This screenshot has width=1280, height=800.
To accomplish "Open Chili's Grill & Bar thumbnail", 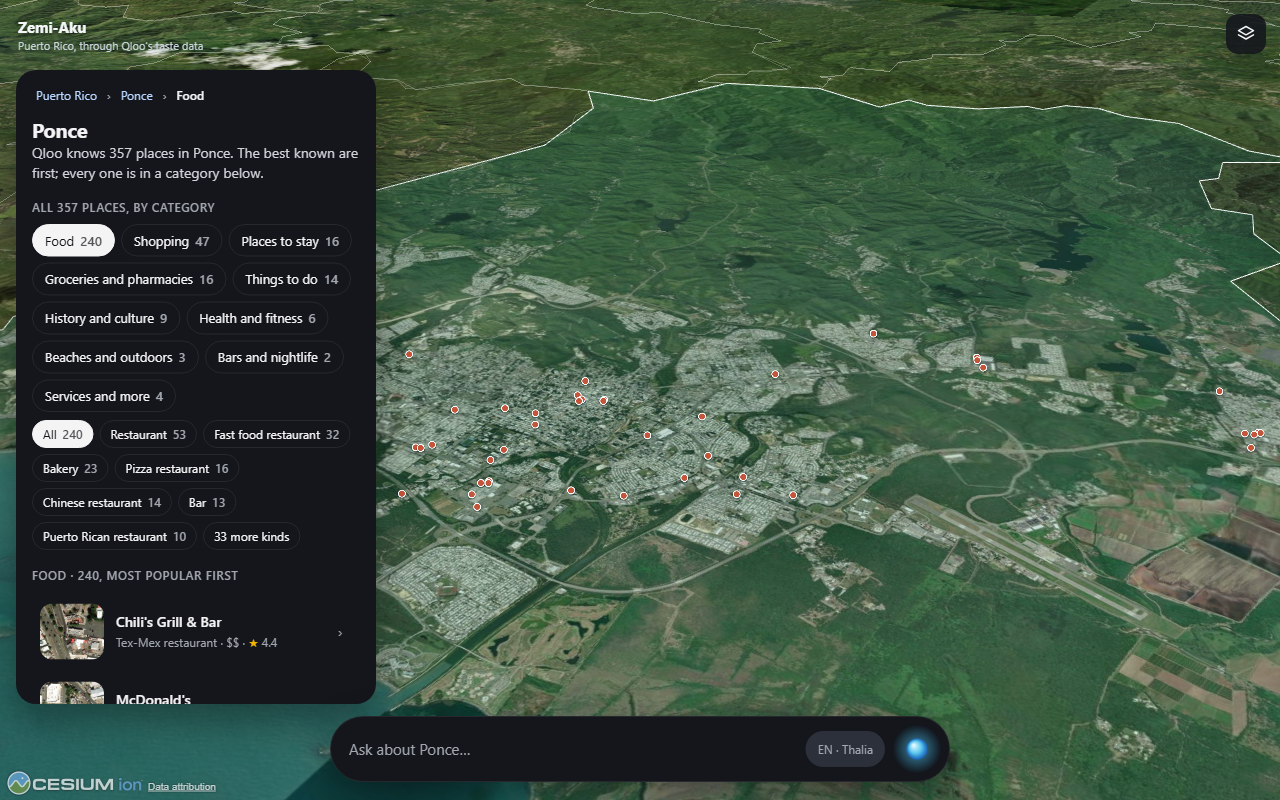I will (72, 631).
